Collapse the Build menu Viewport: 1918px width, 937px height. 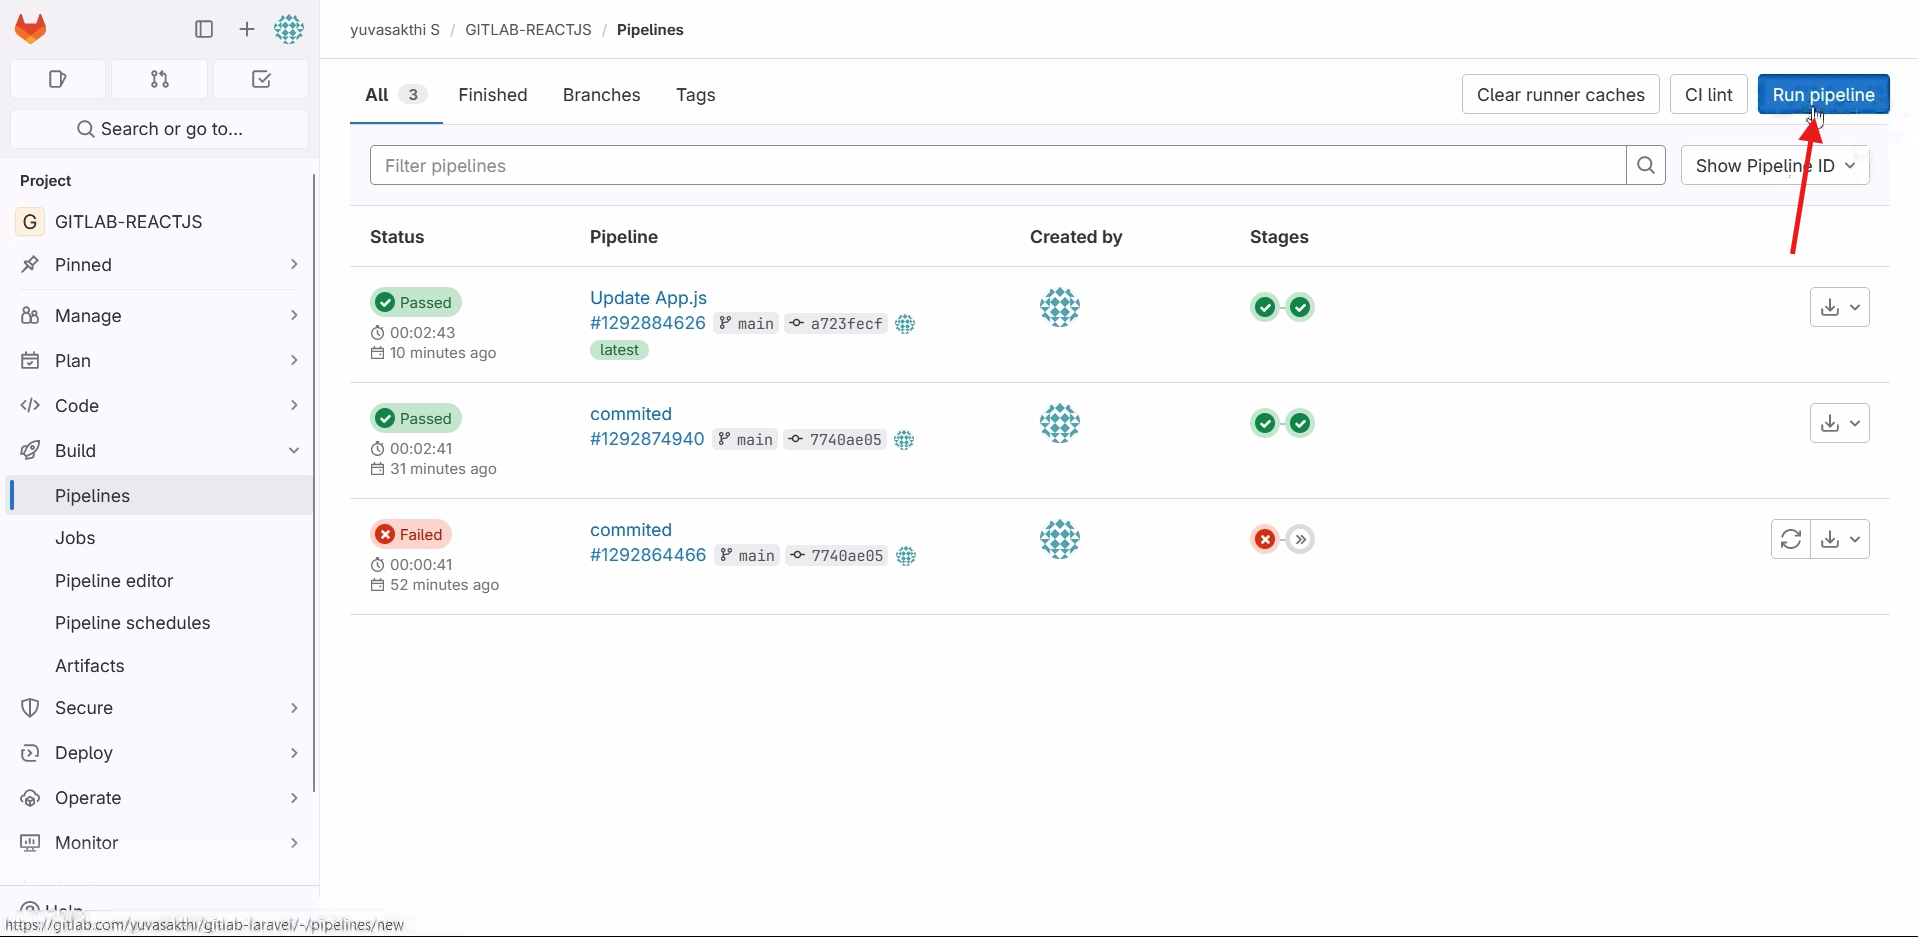(160, 451)
